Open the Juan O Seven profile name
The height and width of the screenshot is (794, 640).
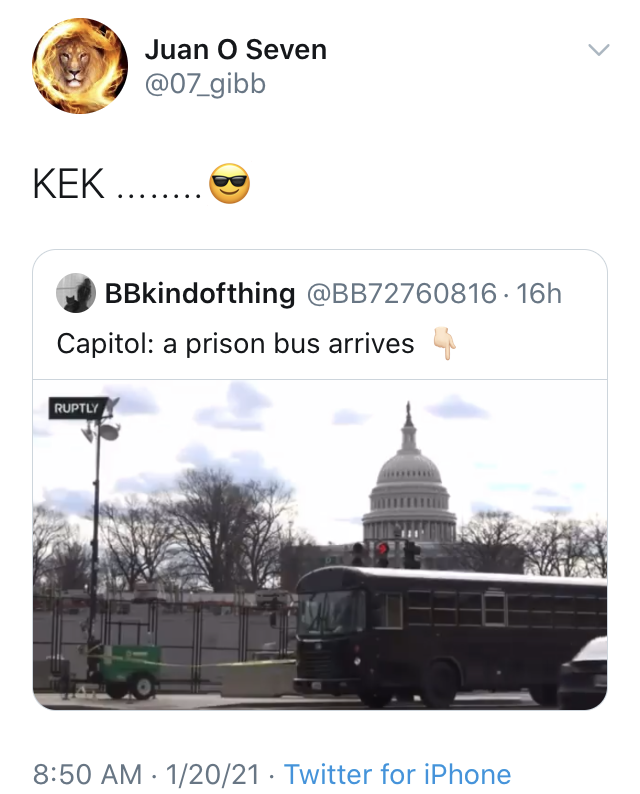pos(235,50)
